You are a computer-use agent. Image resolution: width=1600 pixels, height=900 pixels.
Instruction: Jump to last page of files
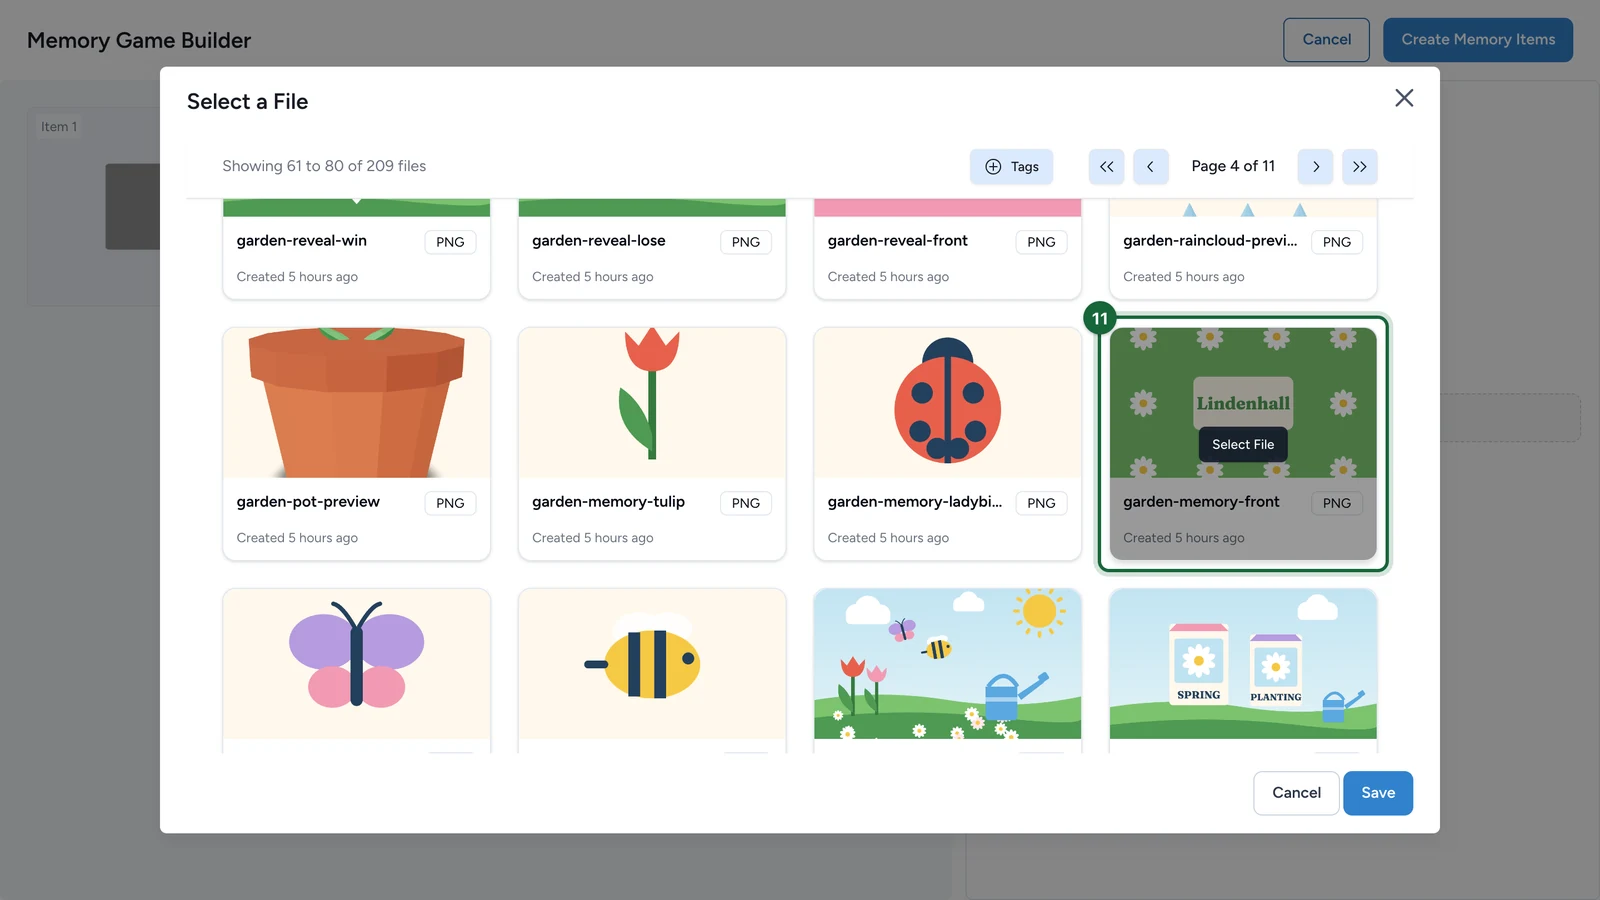[x=1360, y=167]
